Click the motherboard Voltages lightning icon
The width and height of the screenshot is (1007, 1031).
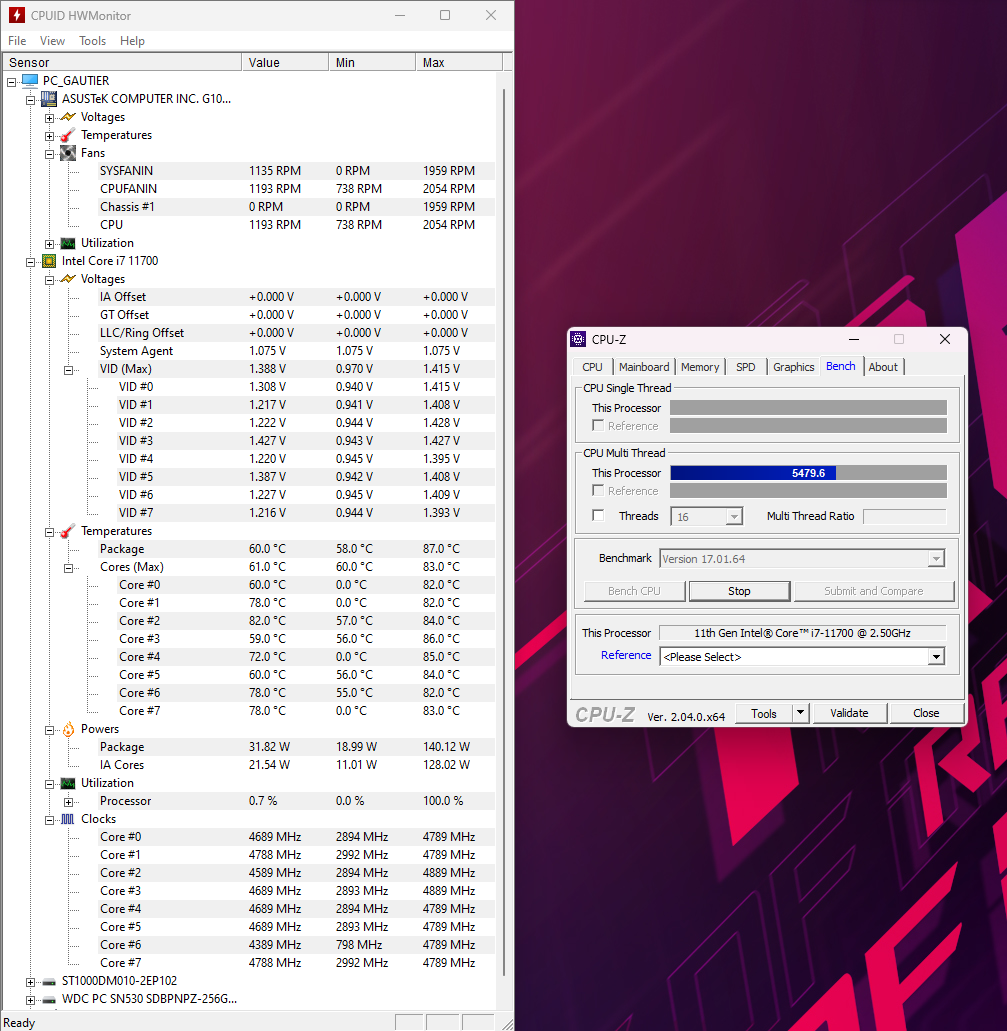68,116
